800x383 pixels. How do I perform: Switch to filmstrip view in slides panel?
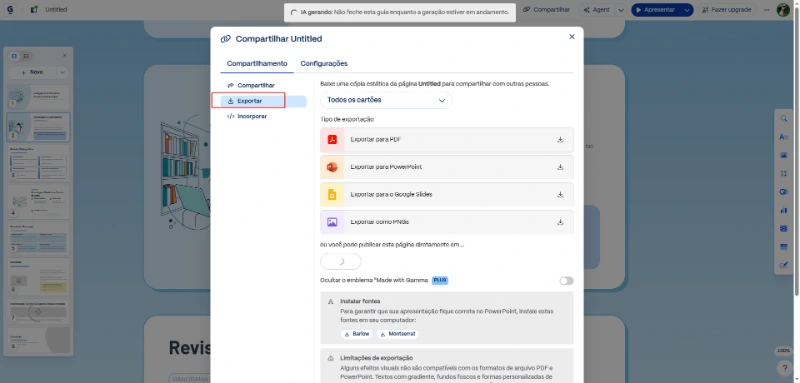pyautogui.click(x=15, y=56)
